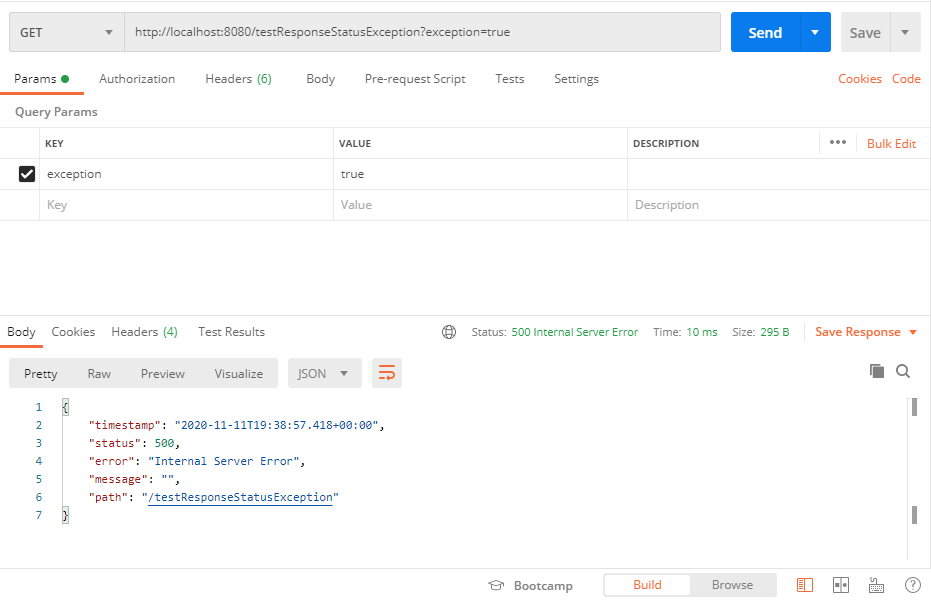Viewport: 931px width, 601px height.
Task: Click the blue Send button
Action: click(x=765, y=32)
